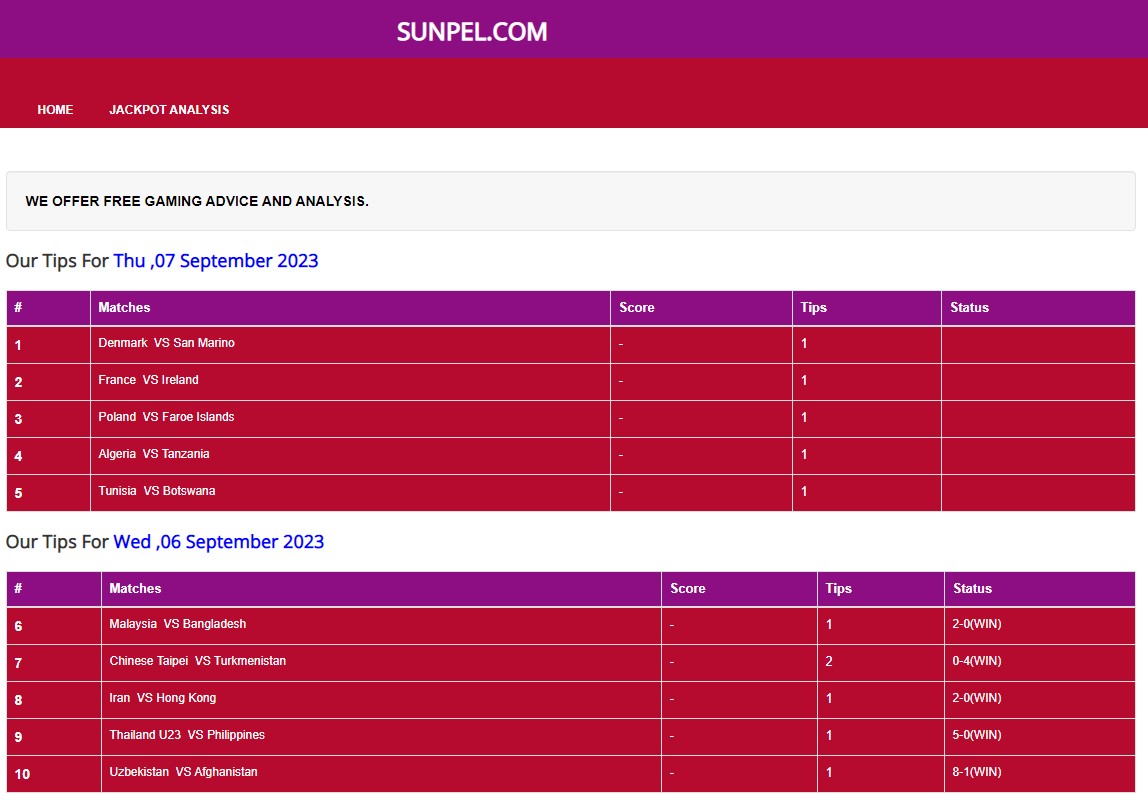Click the 0-4(WIN) status result

[x=976, y=661]
